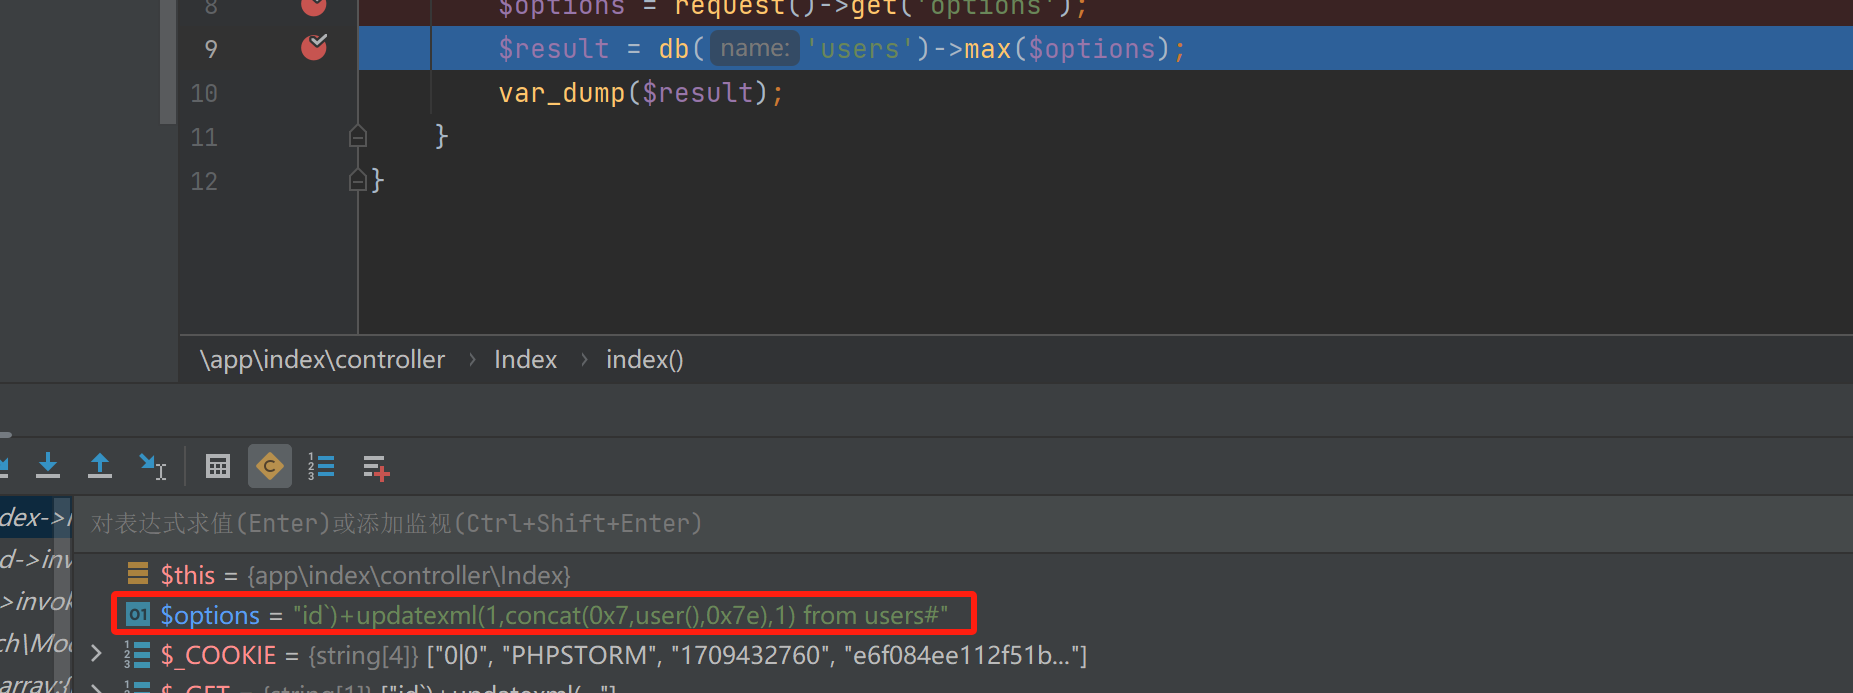Collapse the fold marker on line 12
This screenshot has height=693, width=1853.
click(x=358, y=180)
